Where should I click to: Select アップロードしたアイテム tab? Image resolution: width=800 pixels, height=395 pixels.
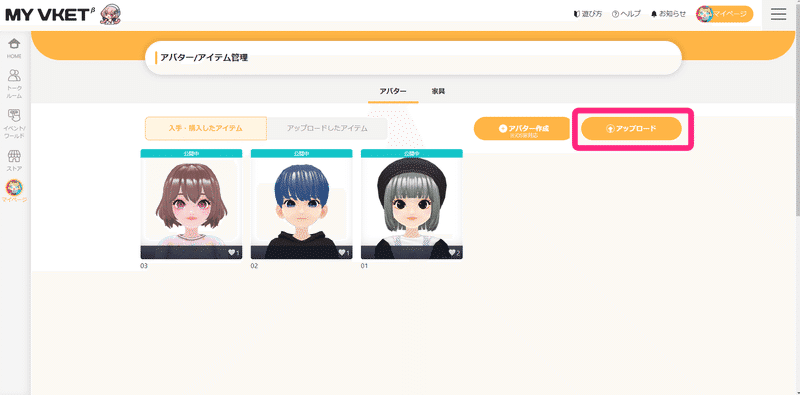click(327, 129)
